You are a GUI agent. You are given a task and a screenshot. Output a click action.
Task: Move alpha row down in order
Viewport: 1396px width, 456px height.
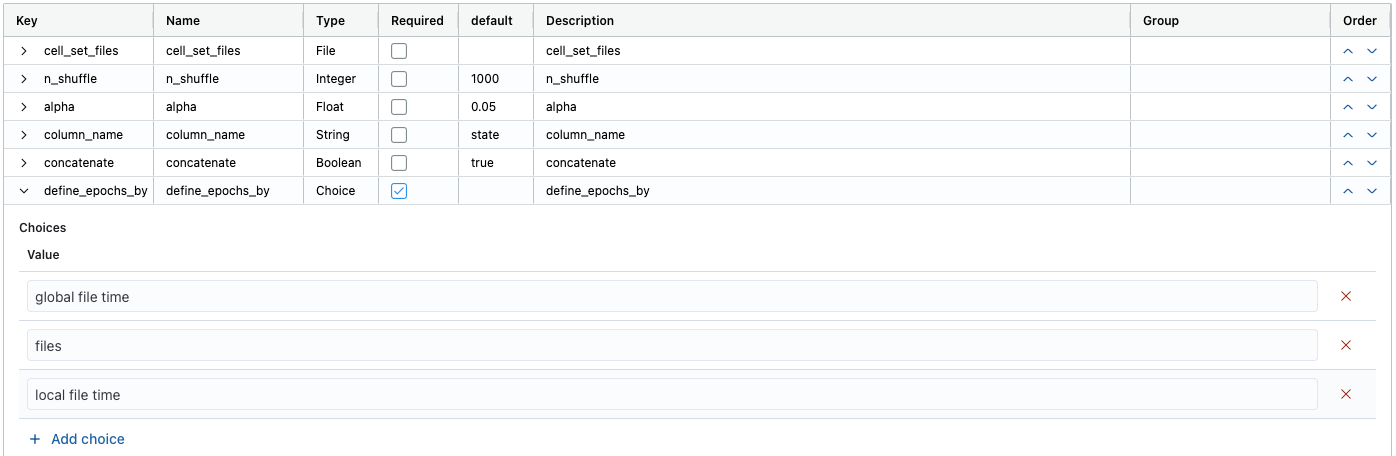coord(1372,107)
